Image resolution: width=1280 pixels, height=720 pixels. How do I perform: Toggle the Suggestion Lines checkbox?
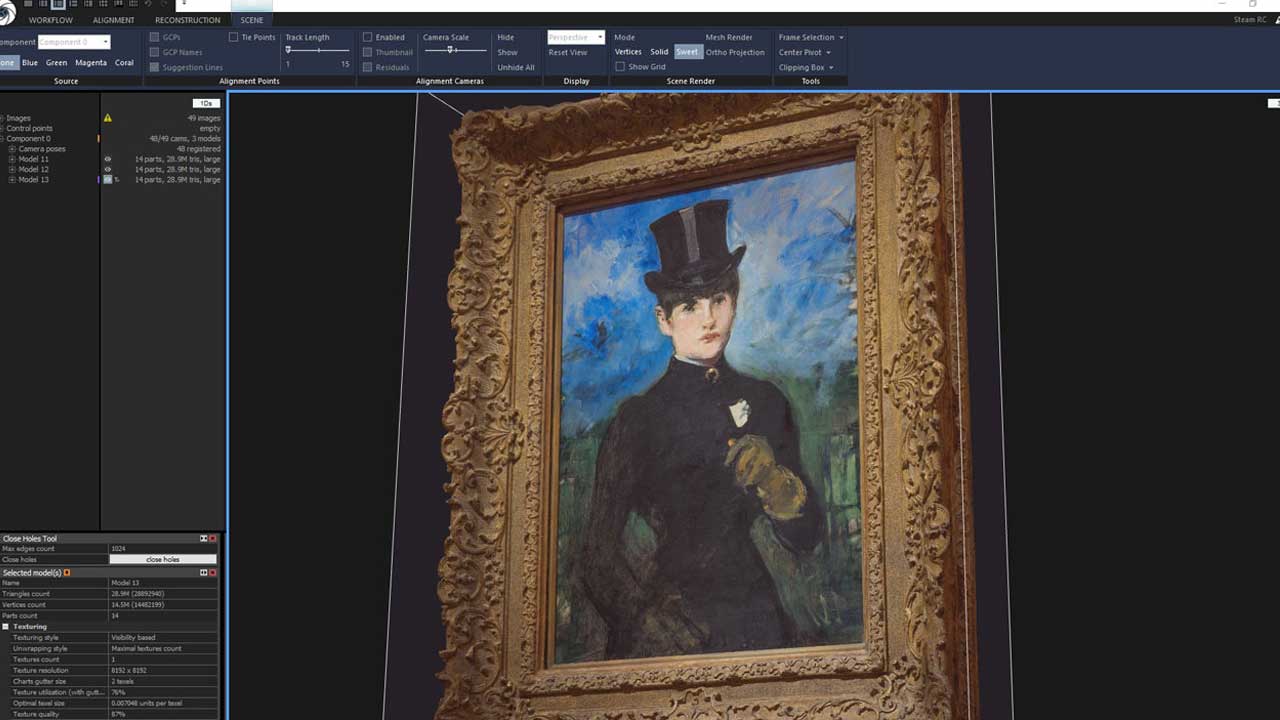155,67
